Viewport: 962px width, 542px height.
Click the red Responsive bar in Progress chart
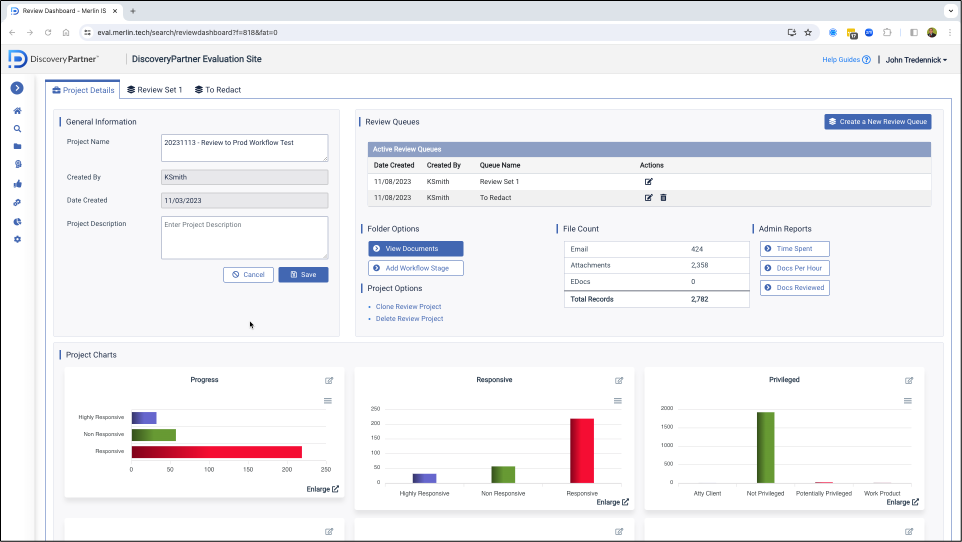click(x=216, y=452)
